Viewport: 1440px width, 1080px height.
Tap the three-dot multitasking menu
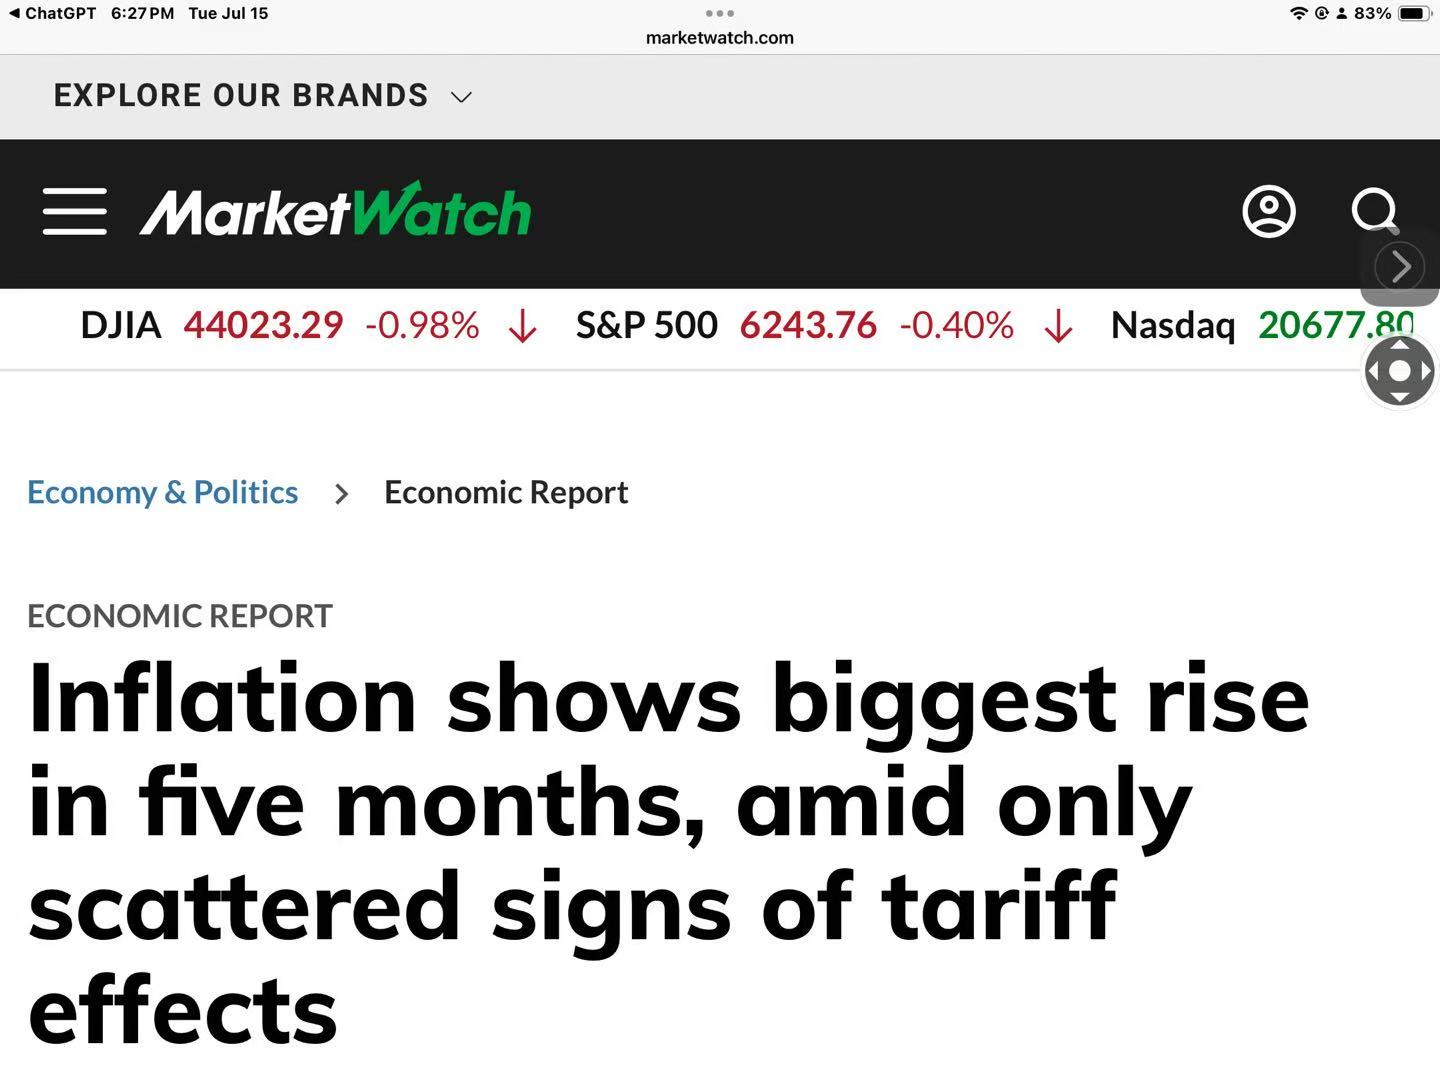719,13
